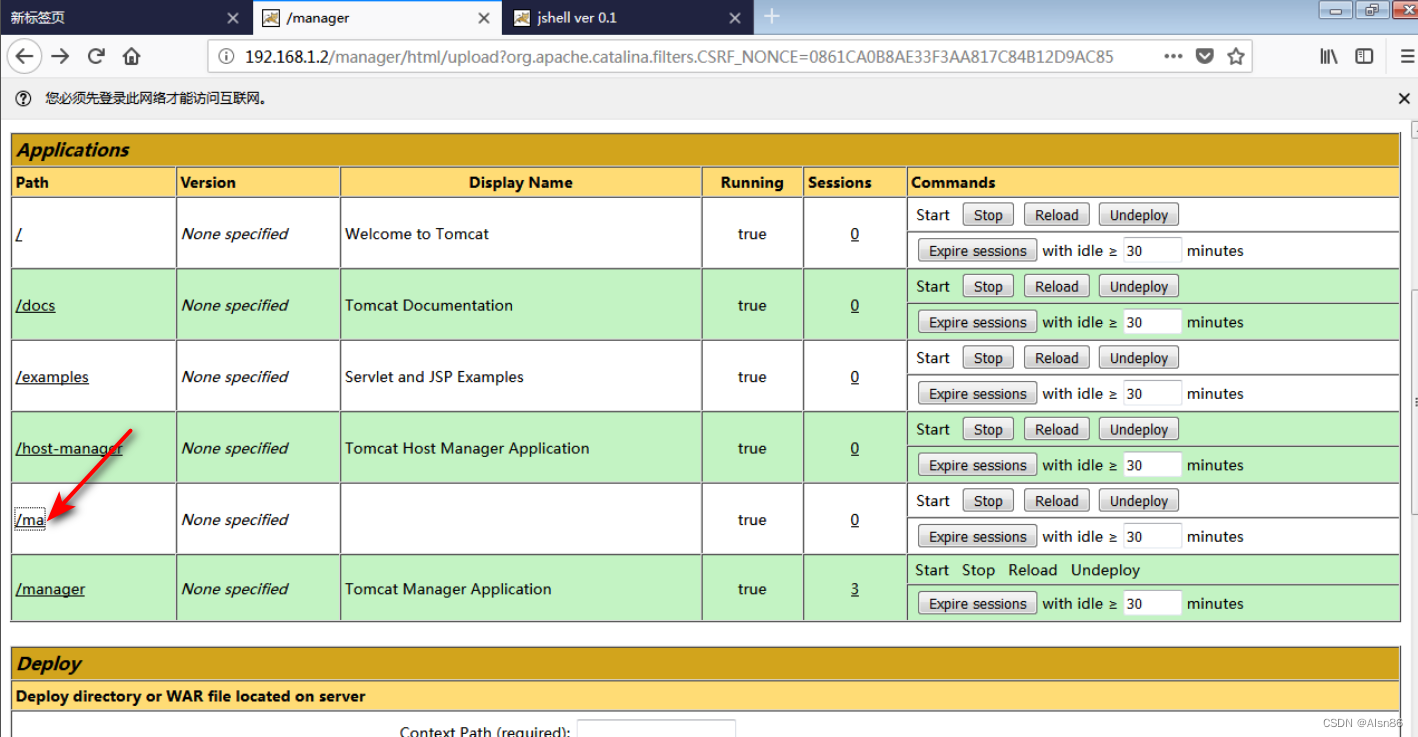Click the address bar URL
This screenshot has width=1418, height=737.
(x=679, y=56)
